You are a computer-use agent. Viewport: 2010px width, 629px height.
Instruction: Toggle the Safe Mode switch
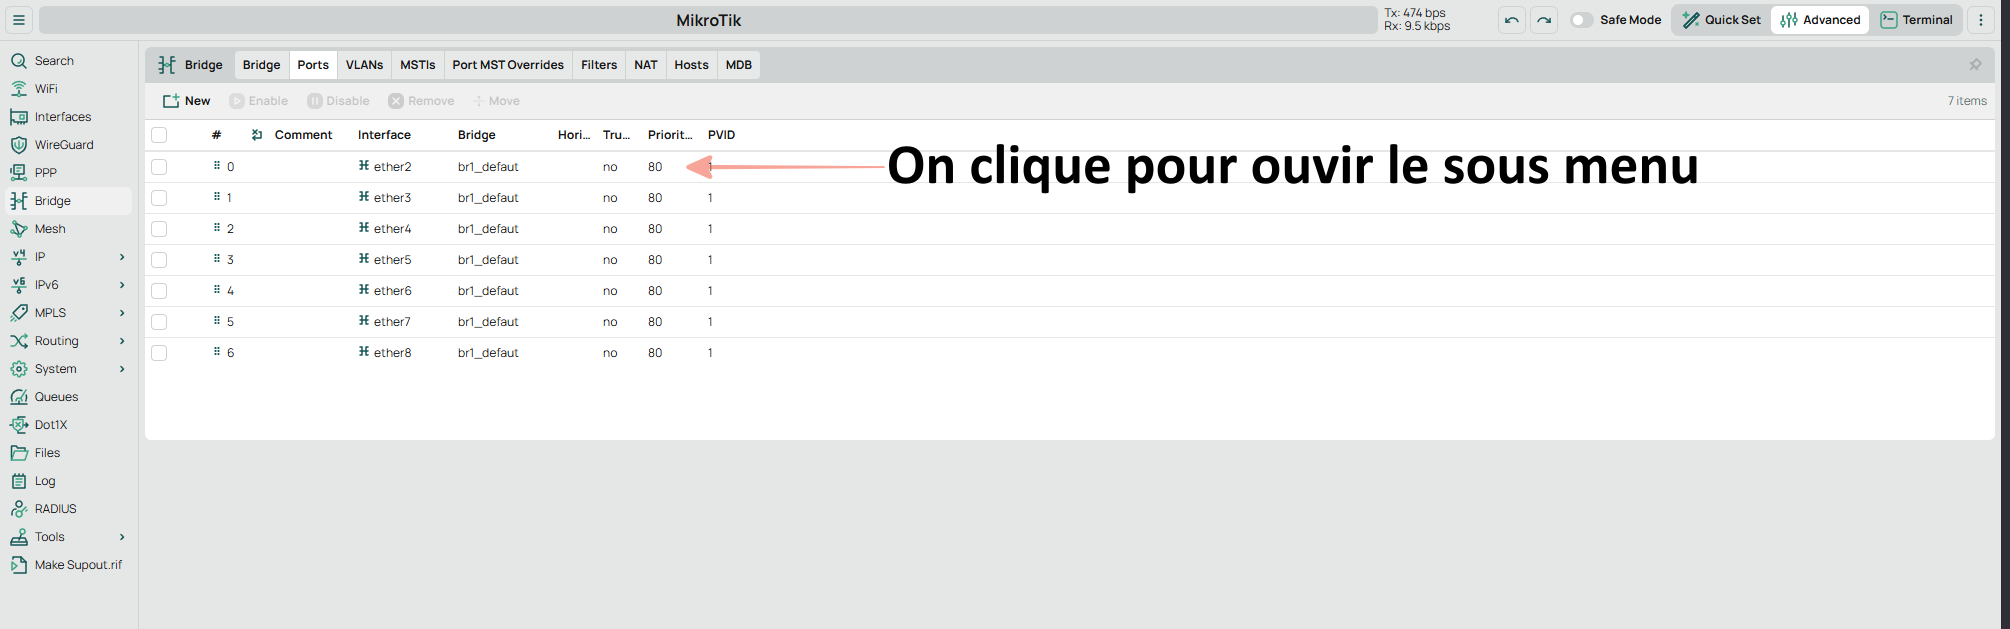coord(1581,20)
